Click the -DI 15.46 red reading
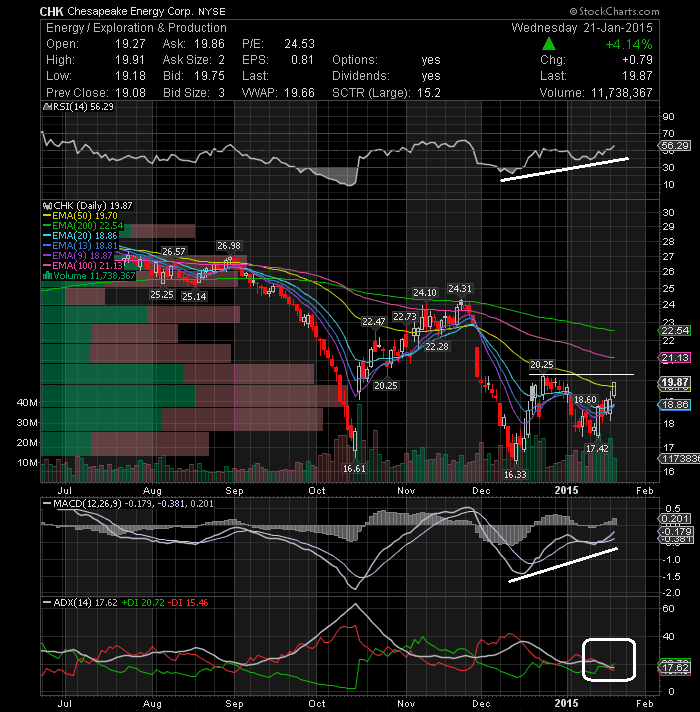Image resolution: width=700 pixels, height=712 pixels. tap(188, 603)
